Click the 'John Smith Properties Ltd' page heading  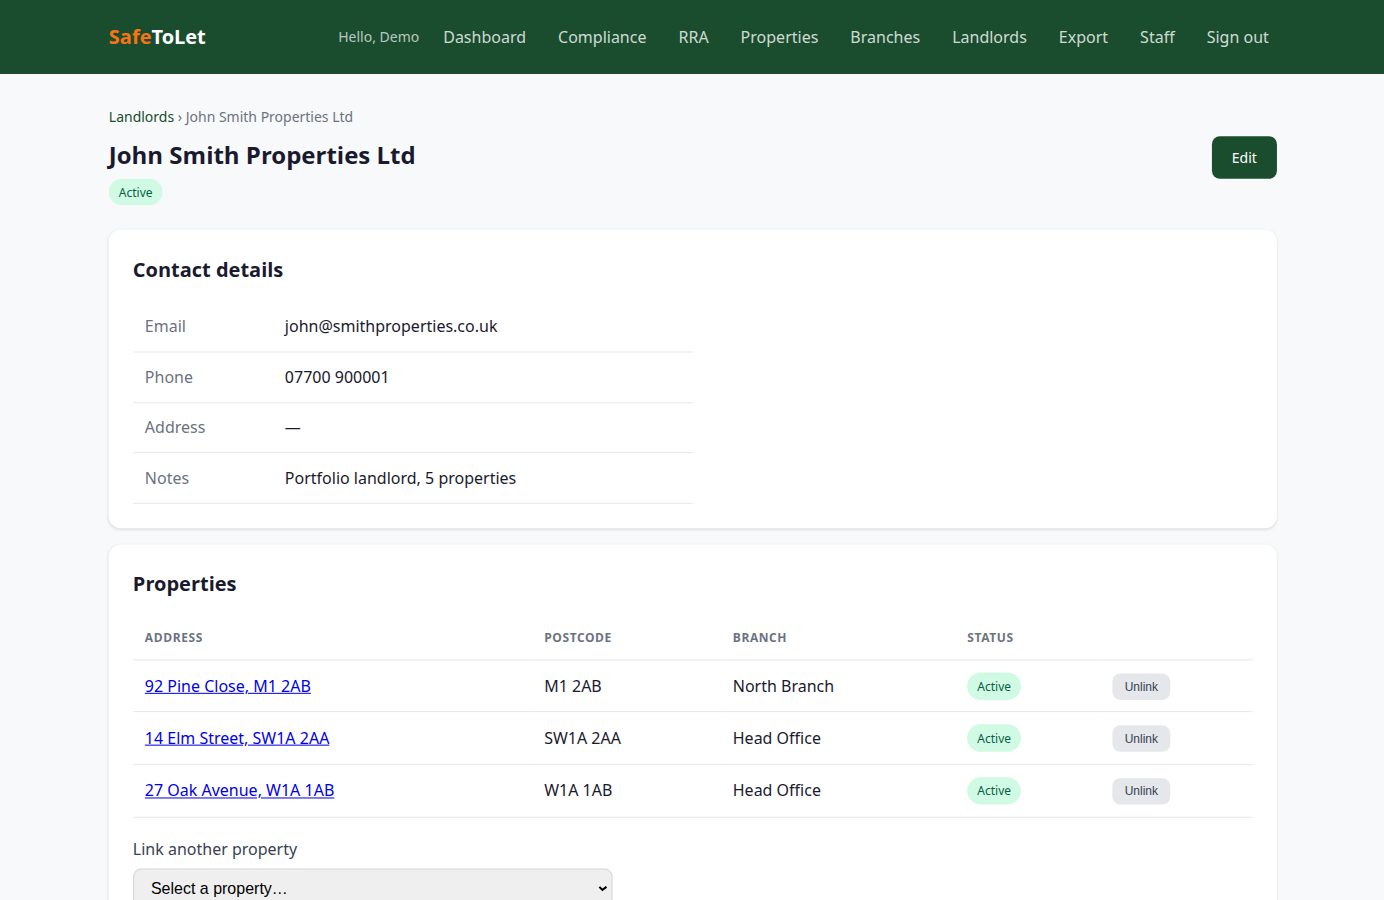click(x=262, y=156)
